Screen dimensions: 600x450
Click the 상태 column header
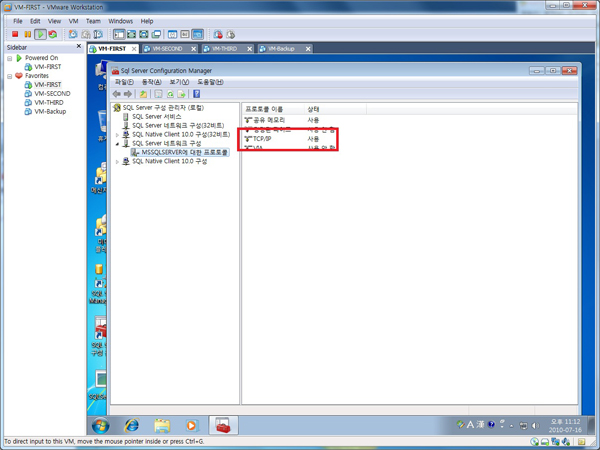point(335,109)
